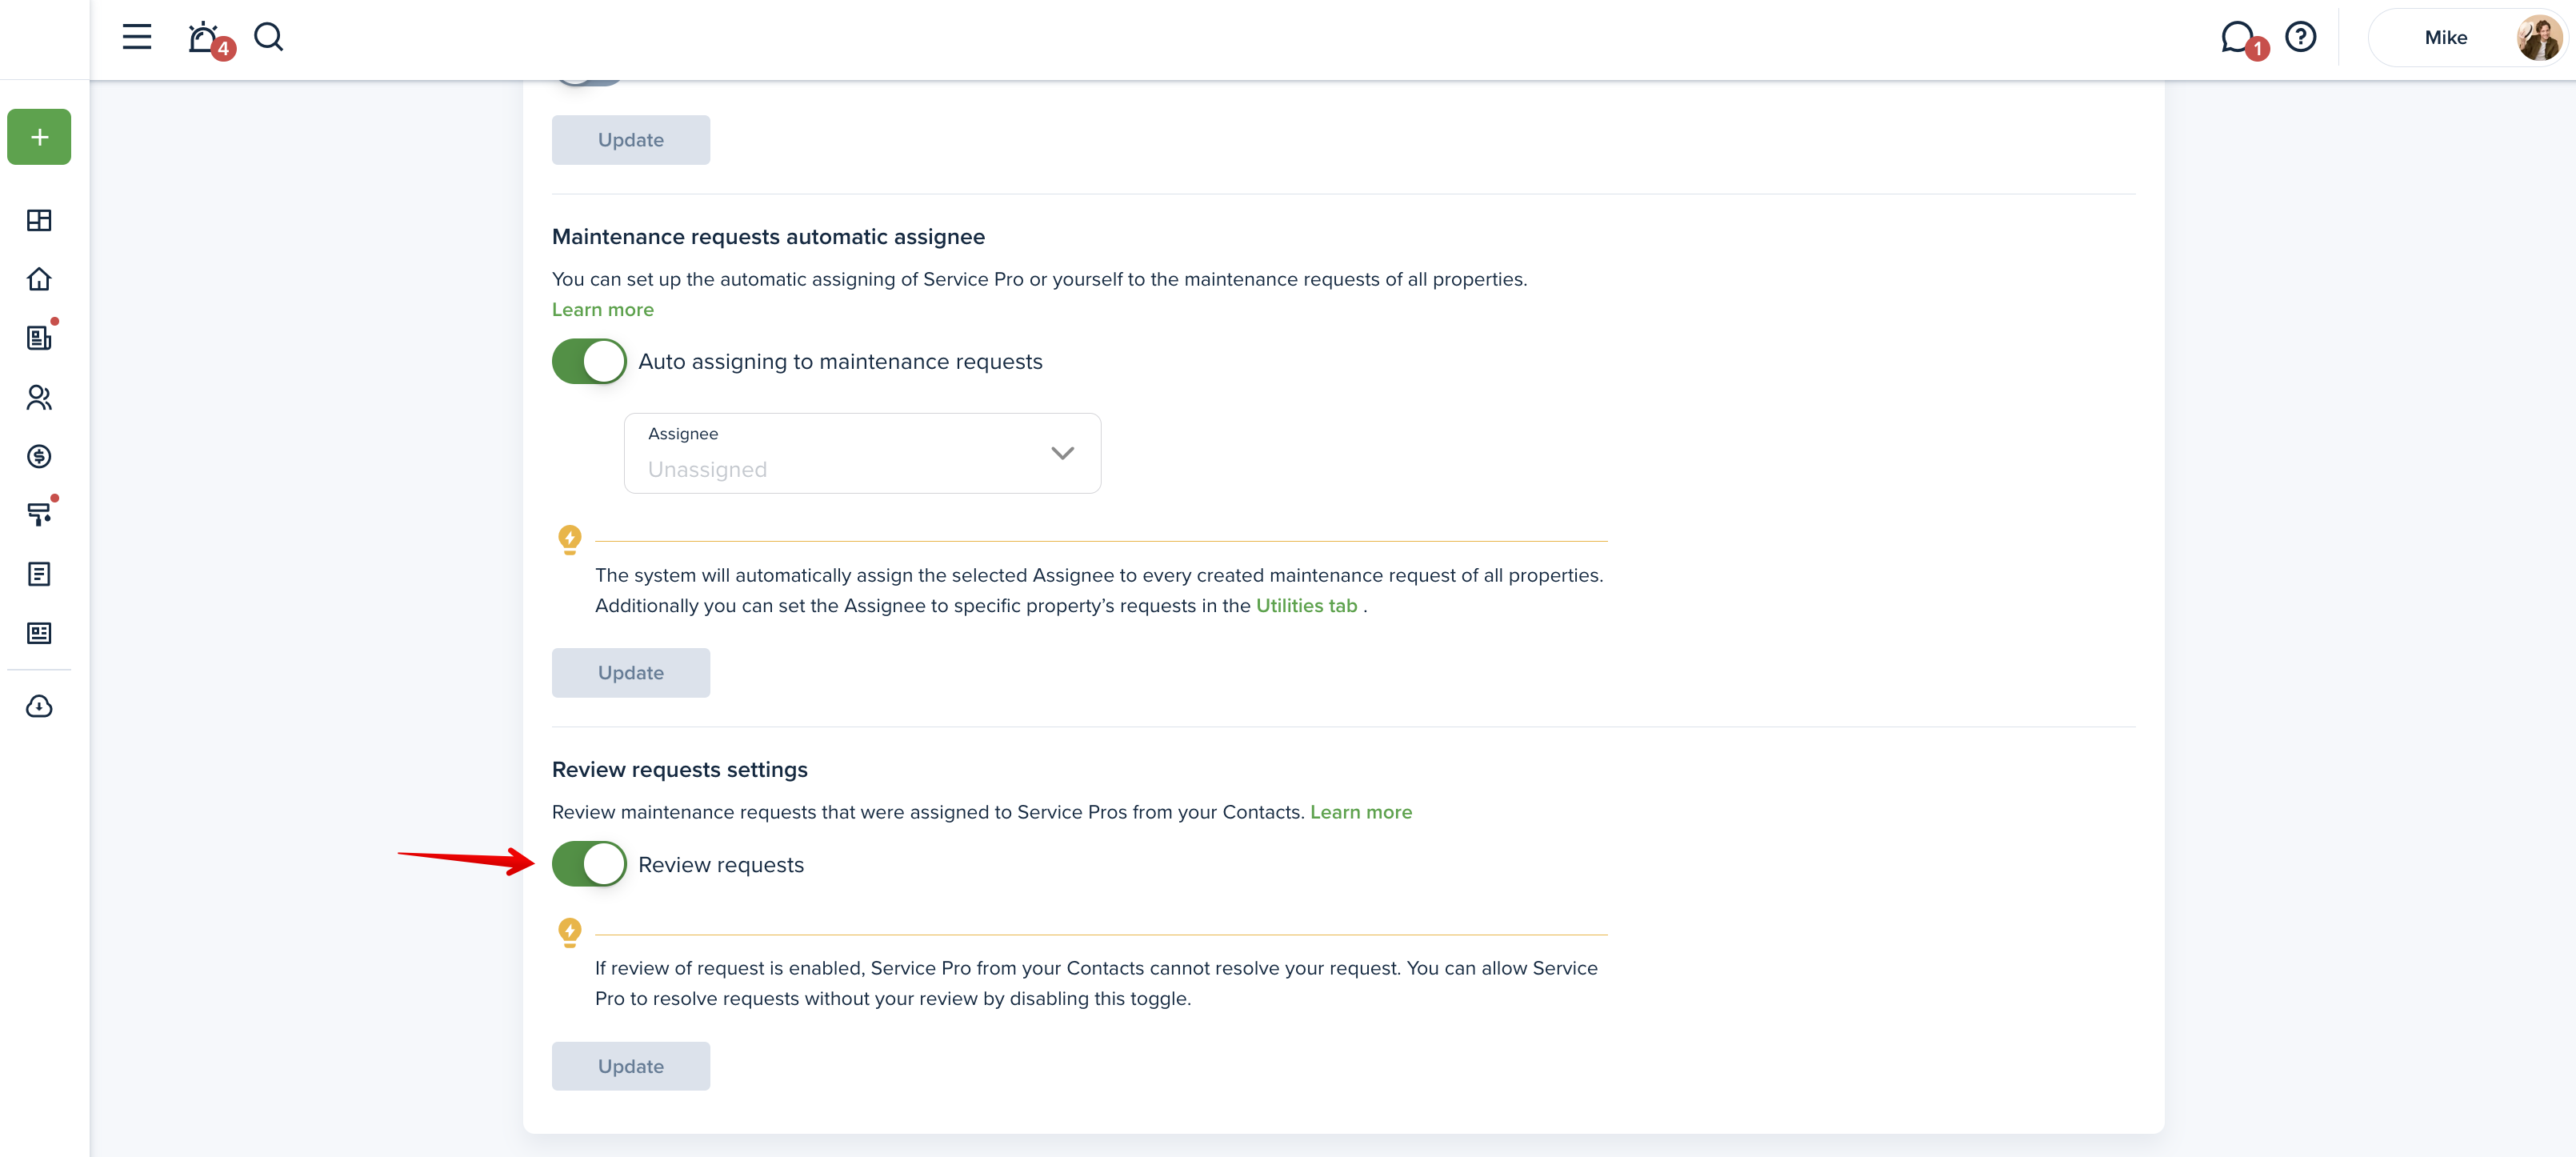Open the contacts people icon in sidebar
The width and height of the screenshot is (2576, 1157).
[x=39, y=397]
